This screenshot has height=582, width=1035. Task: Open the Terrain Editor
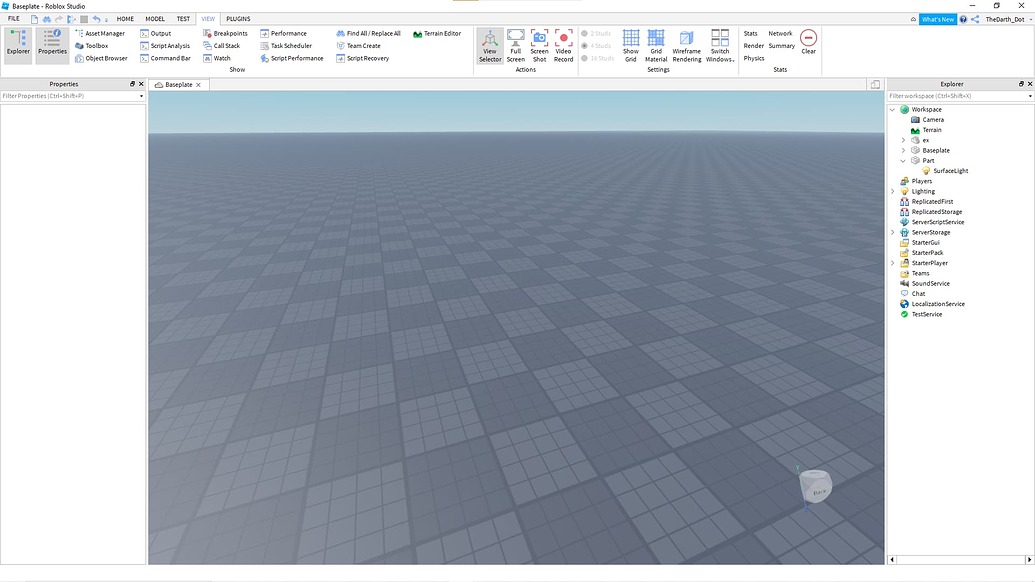click(x=438, y=32)
